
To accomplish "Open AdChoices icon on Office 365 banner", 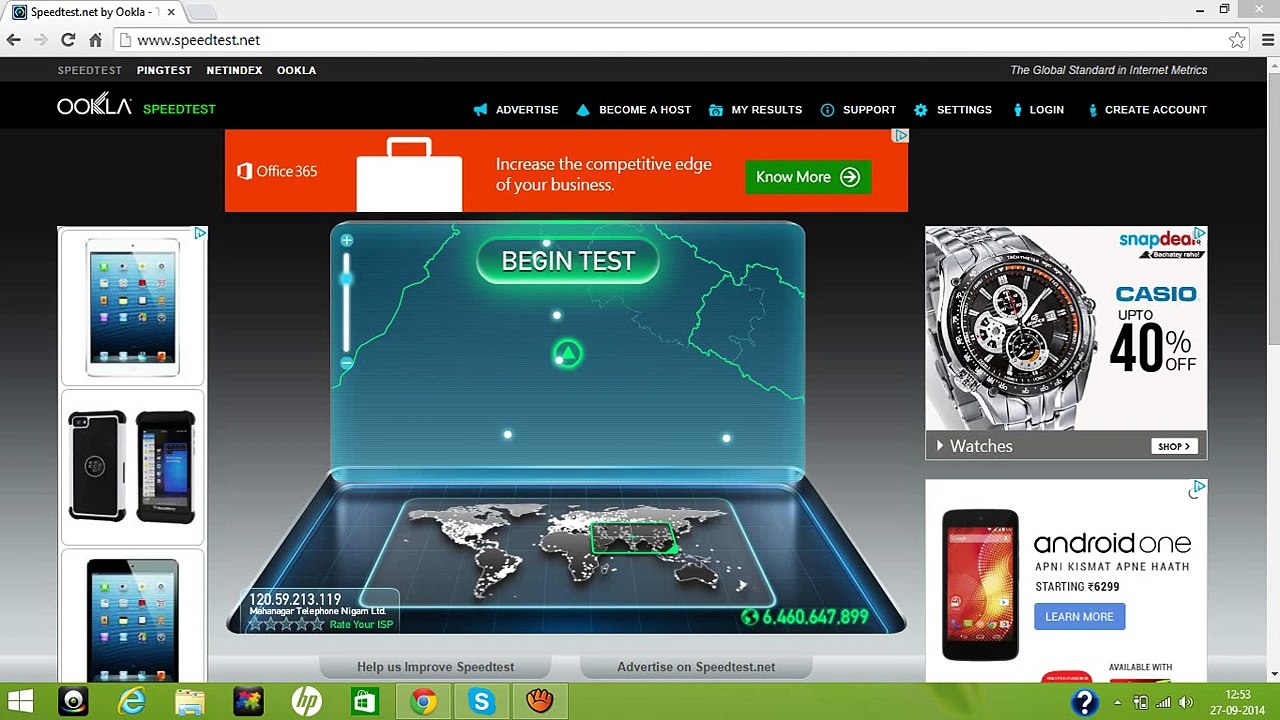I will tap(901, 135).
